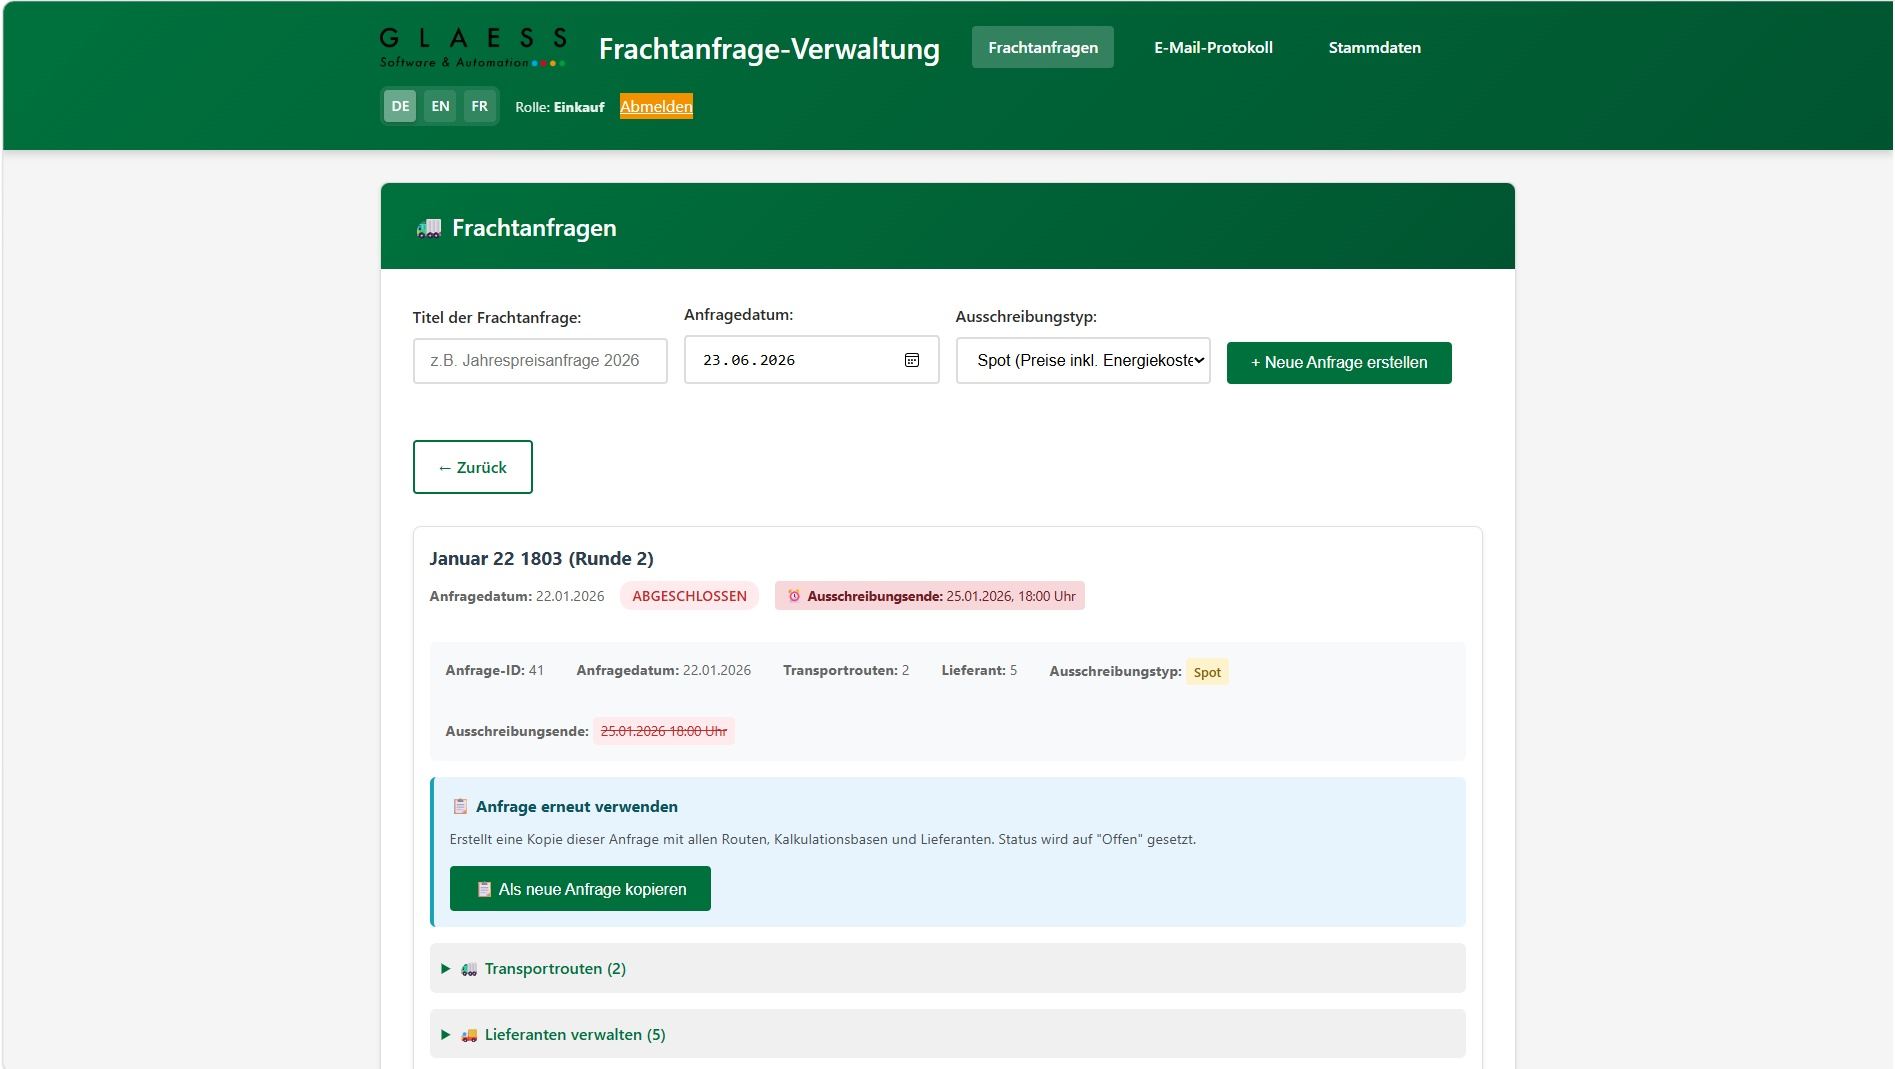This screenshot has height=1069, width=1895.
Task: Expand the Transportrouten (2) section
Action: tap(947, 968)
